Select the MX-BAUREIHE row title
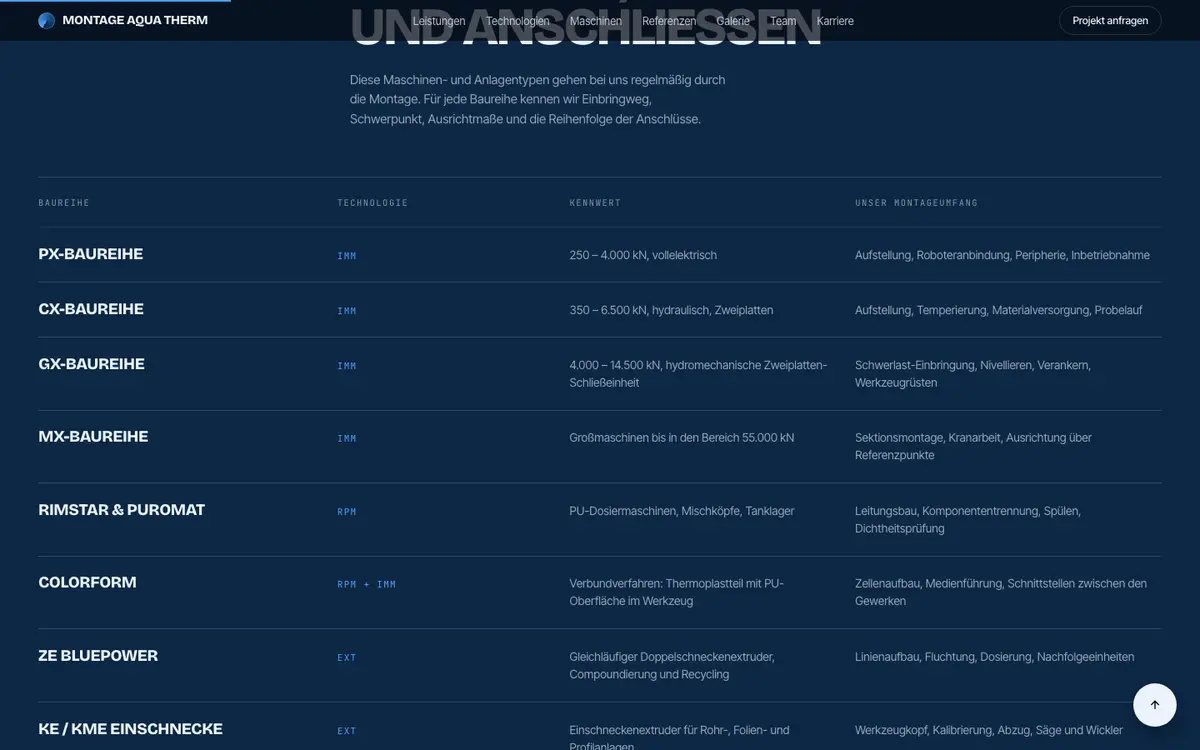 coord(93,437)
